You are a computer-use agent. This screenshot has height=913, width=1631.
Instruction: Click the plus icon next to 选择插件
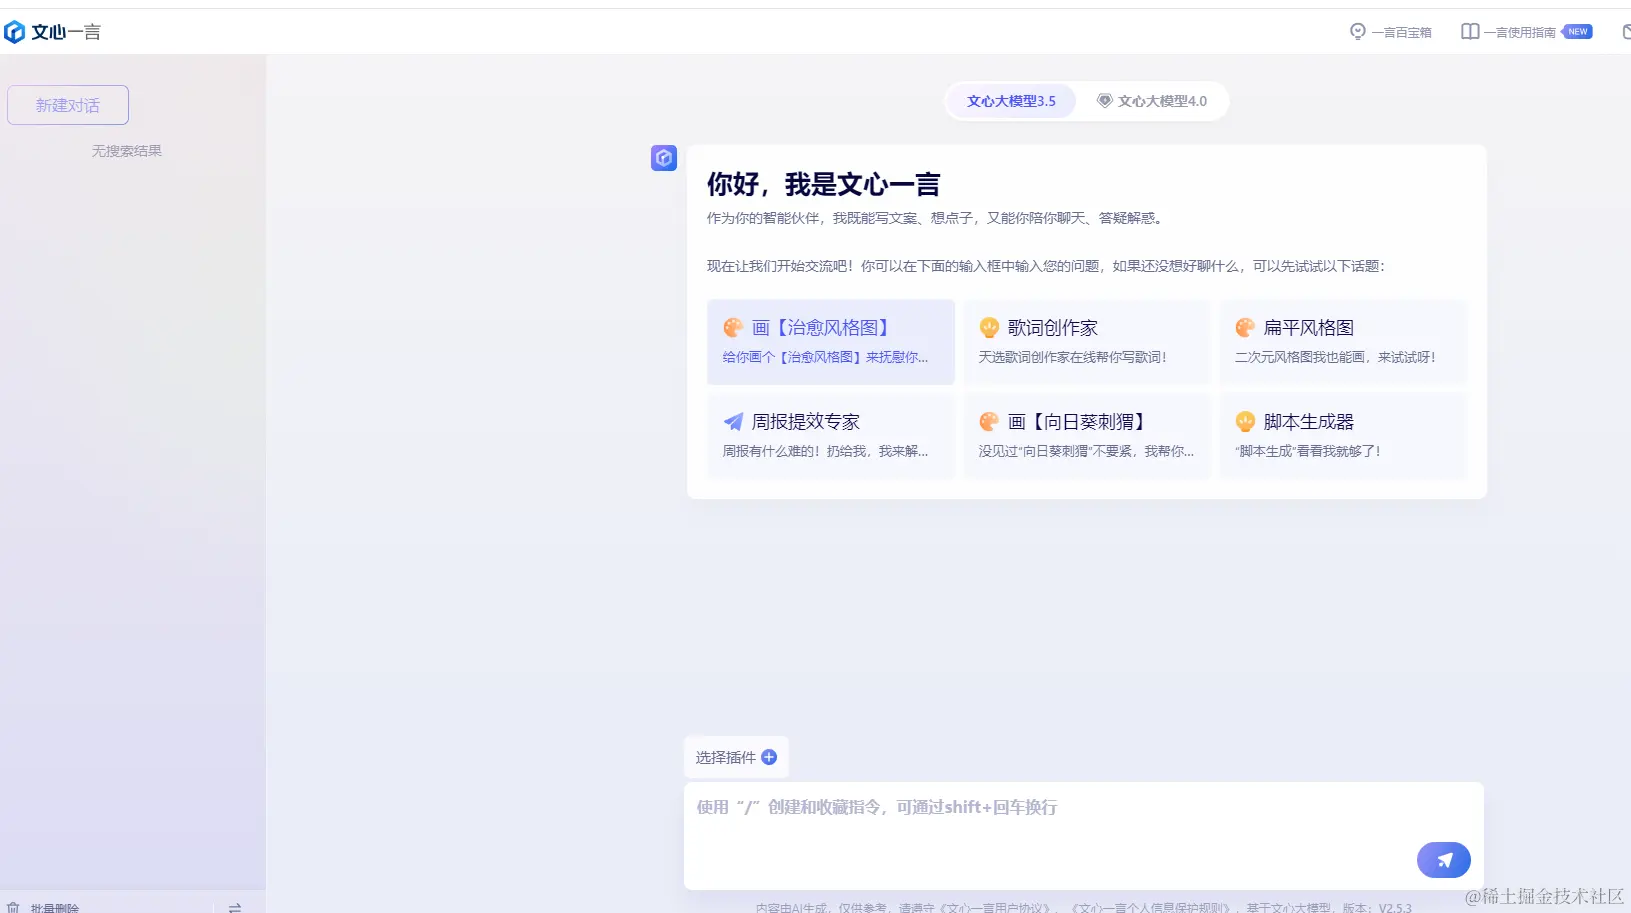(769, 757)
